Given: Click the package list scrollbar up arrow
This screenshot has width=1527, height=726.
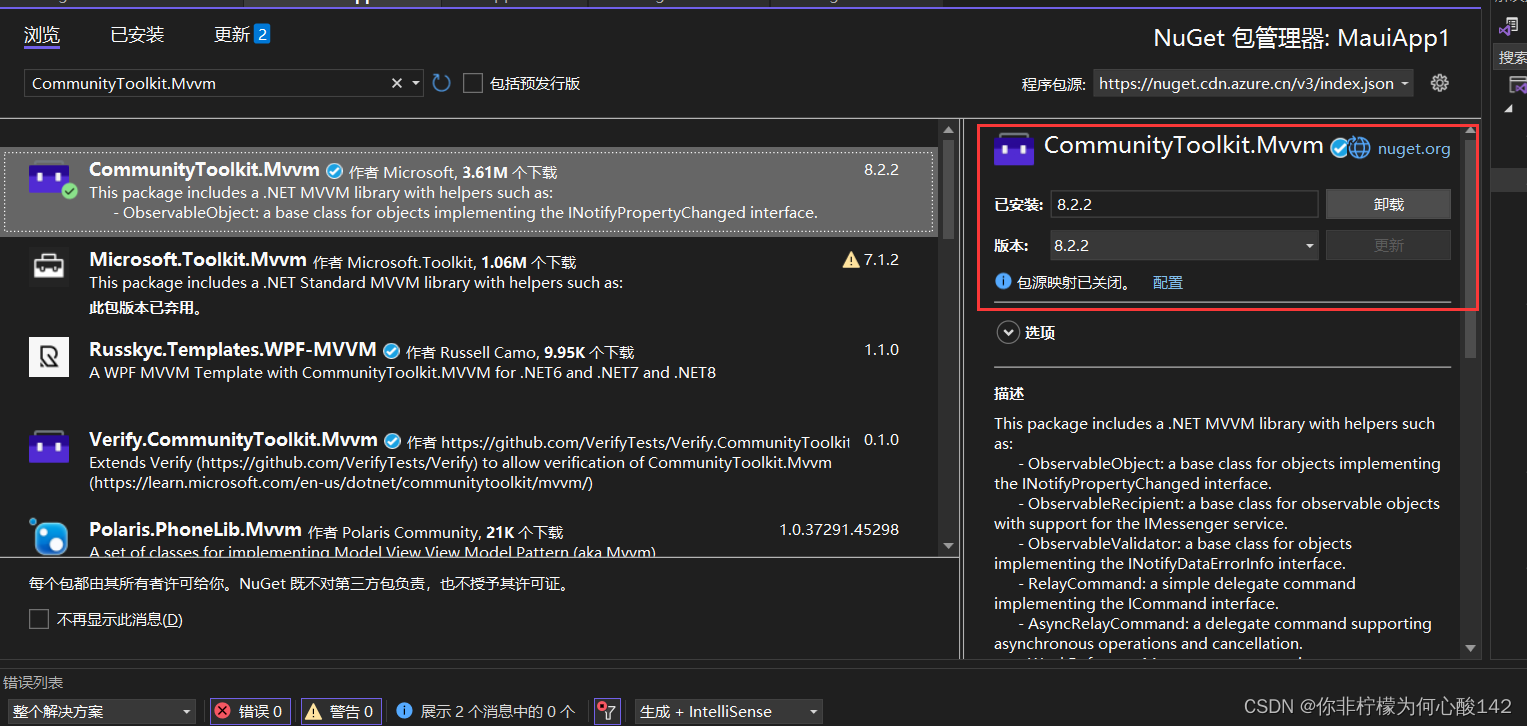Looking at the screenshot, I should (949, 130).
